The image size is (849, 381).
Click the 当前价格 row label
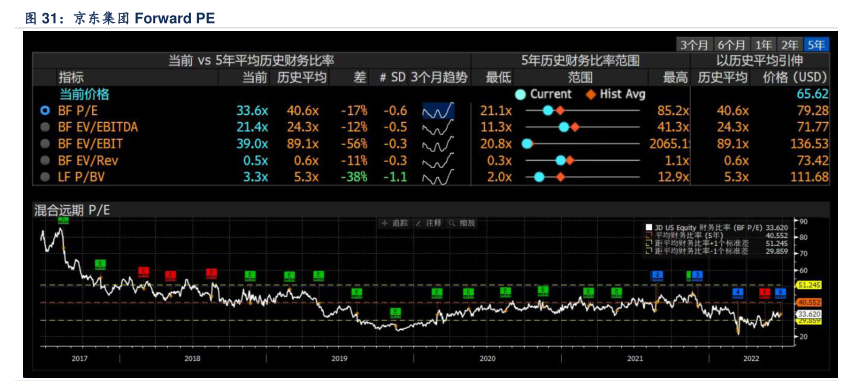click(x=84, y=94)
